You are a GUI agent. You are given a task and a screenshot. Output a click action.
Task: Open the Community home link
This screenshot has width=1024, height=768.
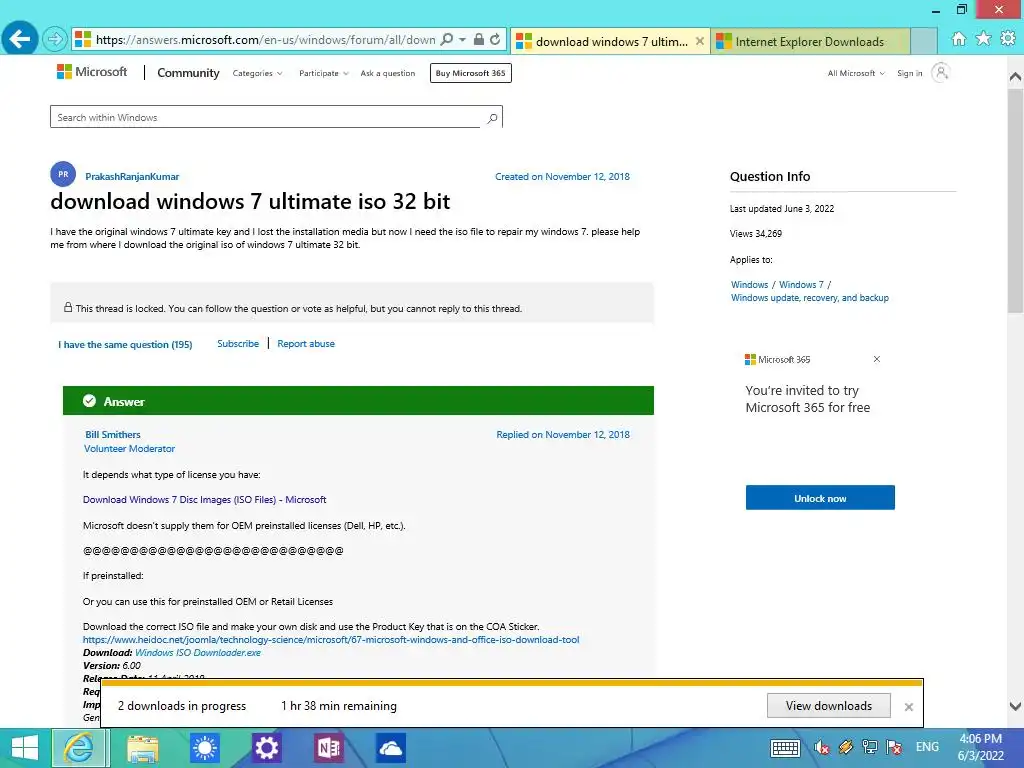[188, 73]
